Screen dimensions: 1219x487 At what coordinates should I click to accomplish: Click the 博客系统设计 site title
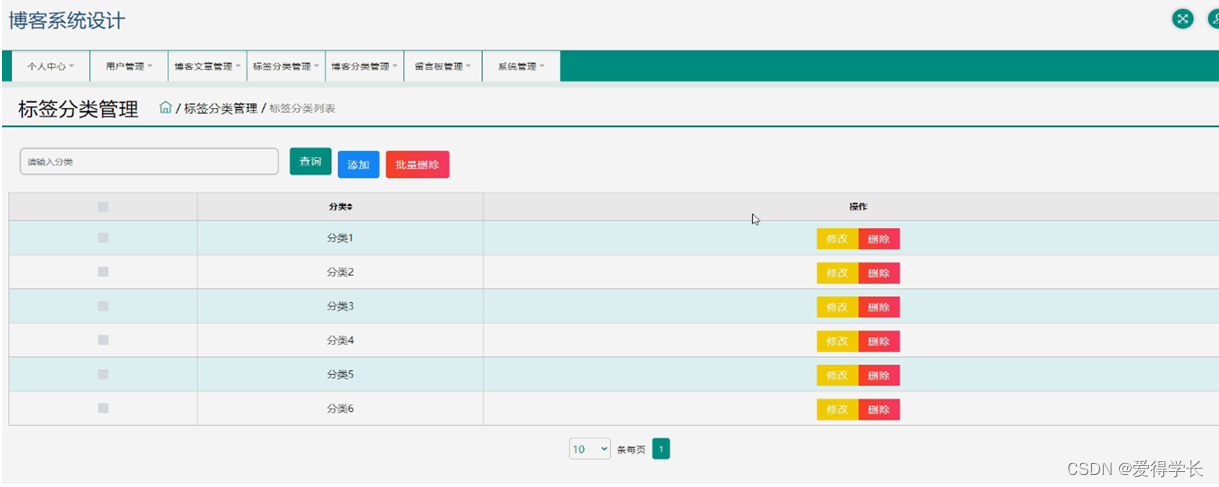pos(67,20)
